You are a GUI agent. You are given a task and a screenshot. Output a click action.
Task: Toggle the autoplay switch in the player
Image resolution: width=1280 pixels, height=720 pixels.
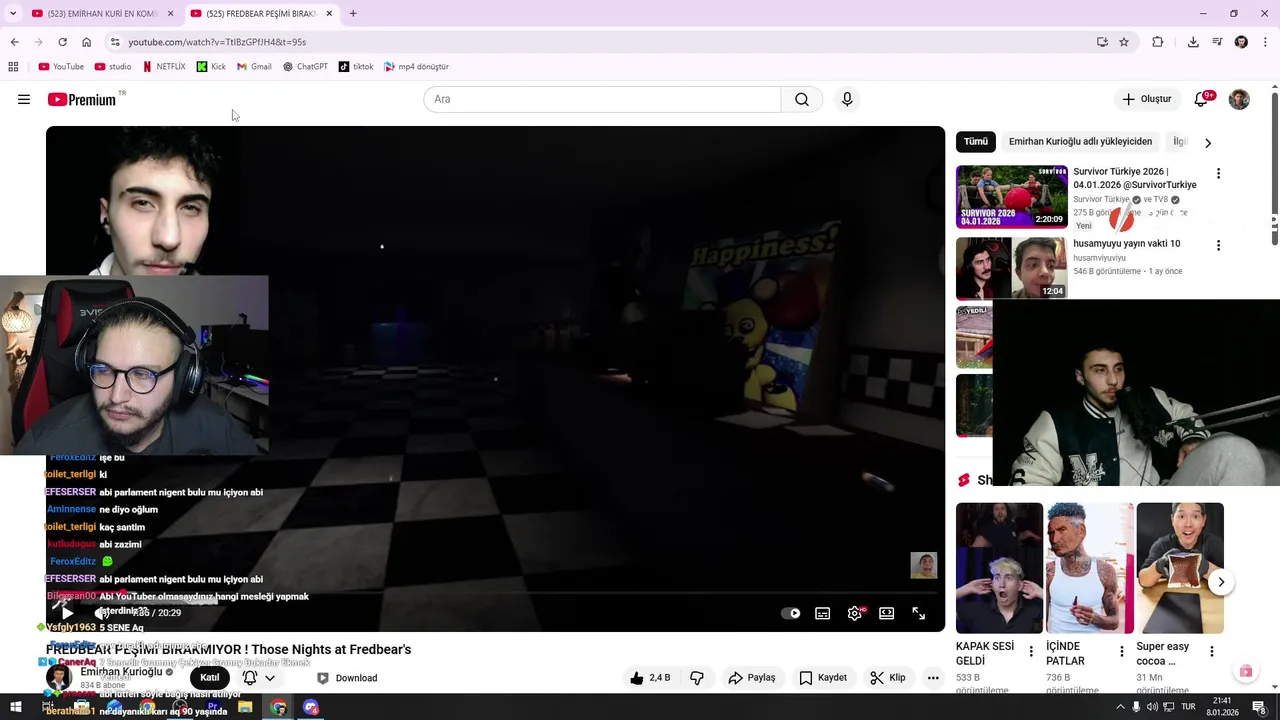click(791, 613)
